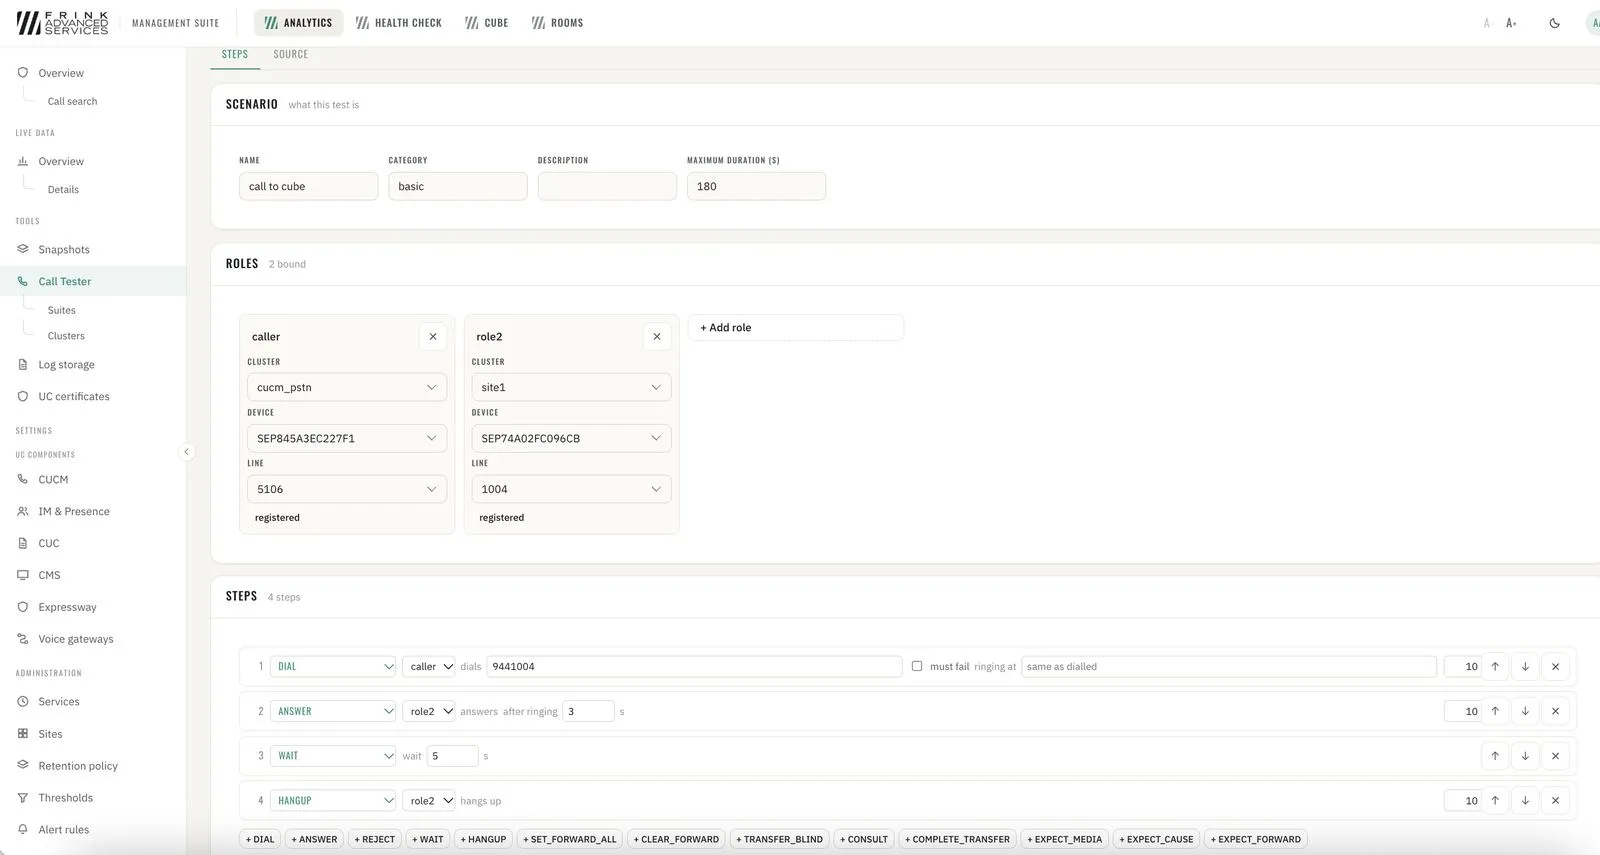This screenshot has width=1600, height=855.
Task: Remove the role2 role card
Action: click(657, 337)
